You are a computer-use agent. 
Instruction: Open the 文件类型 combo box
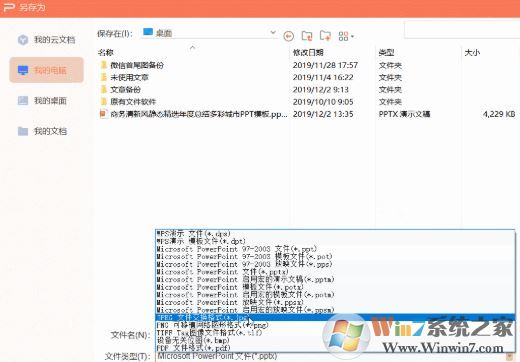click(x=336, y=356)
